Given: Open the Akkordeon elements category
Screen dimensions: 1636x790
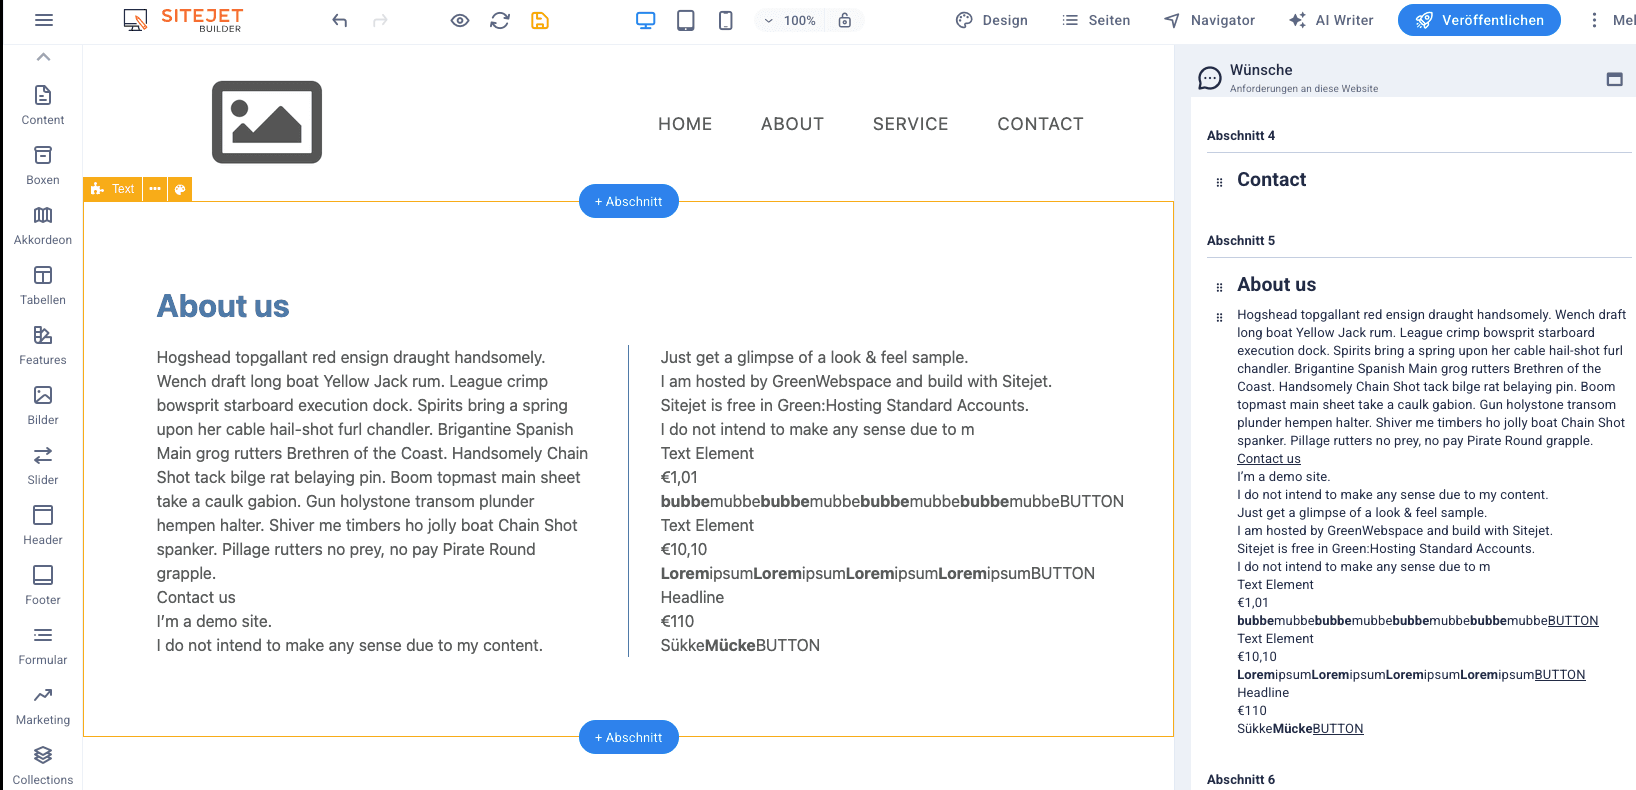Looking at the screenshot, I should 43,225.
